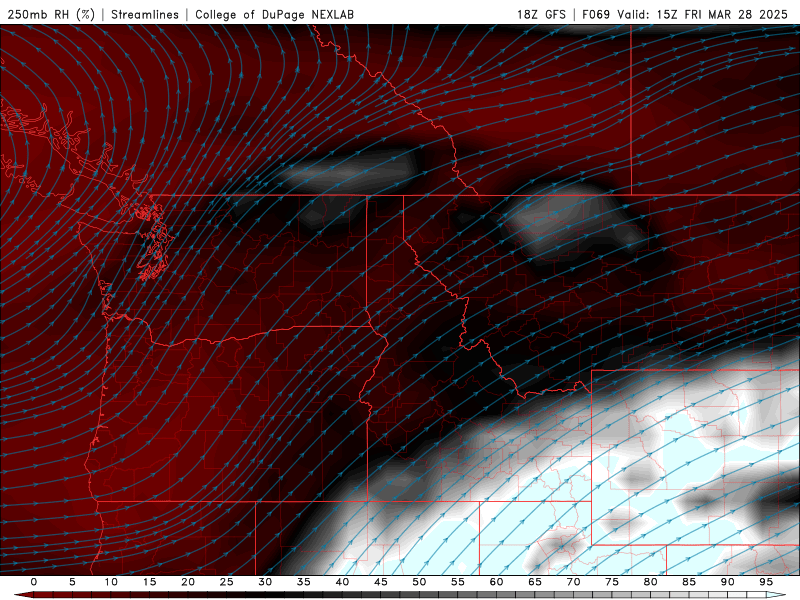Click the colorbar tick label "35"

(304, 582)
